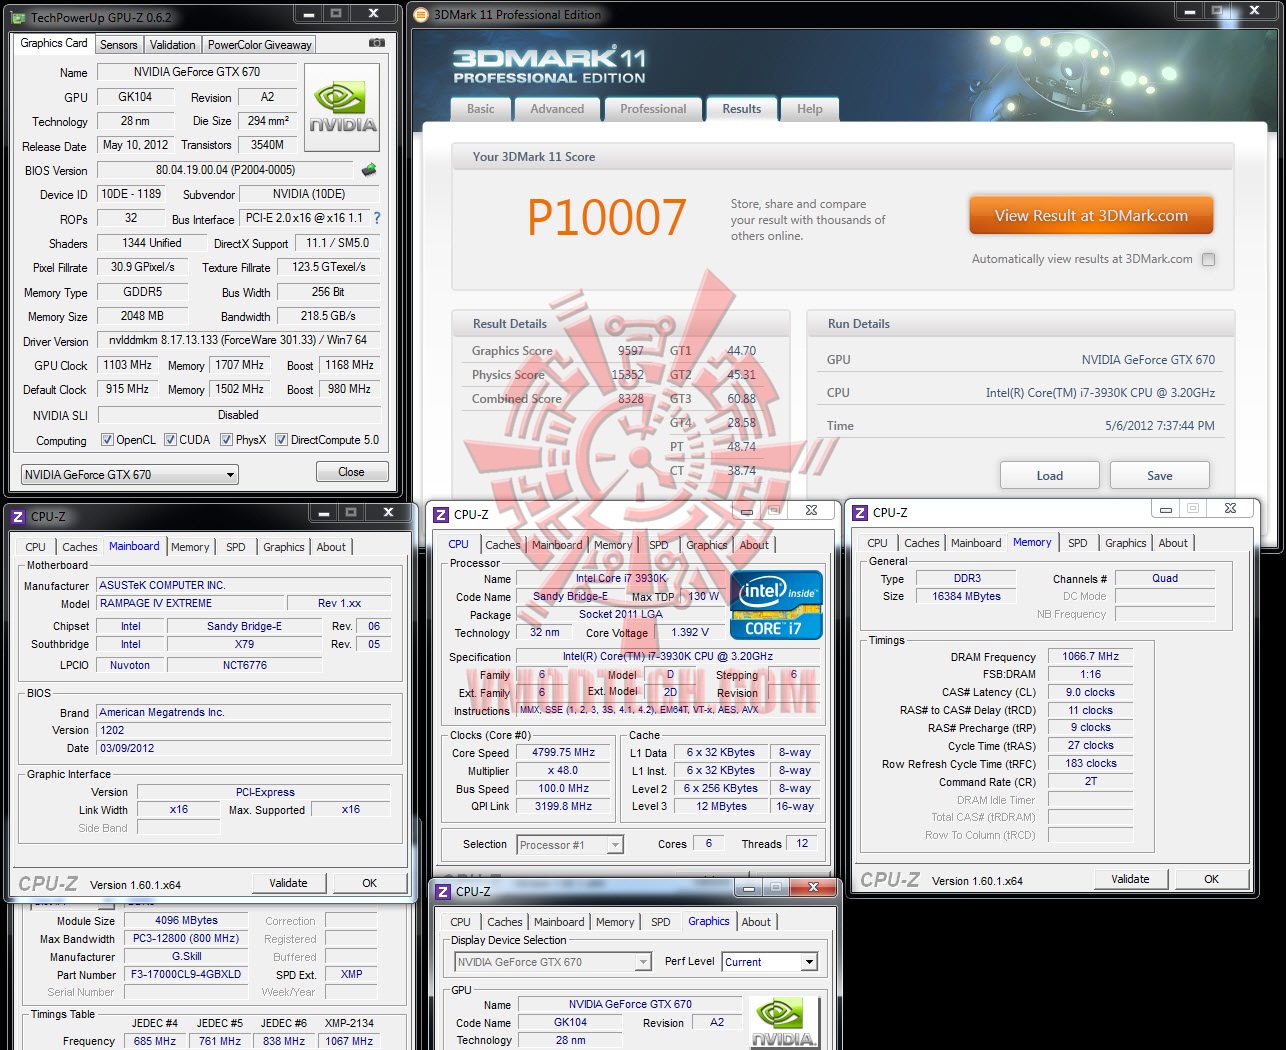The height and width of the screenshot is (1050, 1286).
Task: Click the title icon of the Mainboard CPU-Z window
Action: pyautogui.click(x=17, y=517)
